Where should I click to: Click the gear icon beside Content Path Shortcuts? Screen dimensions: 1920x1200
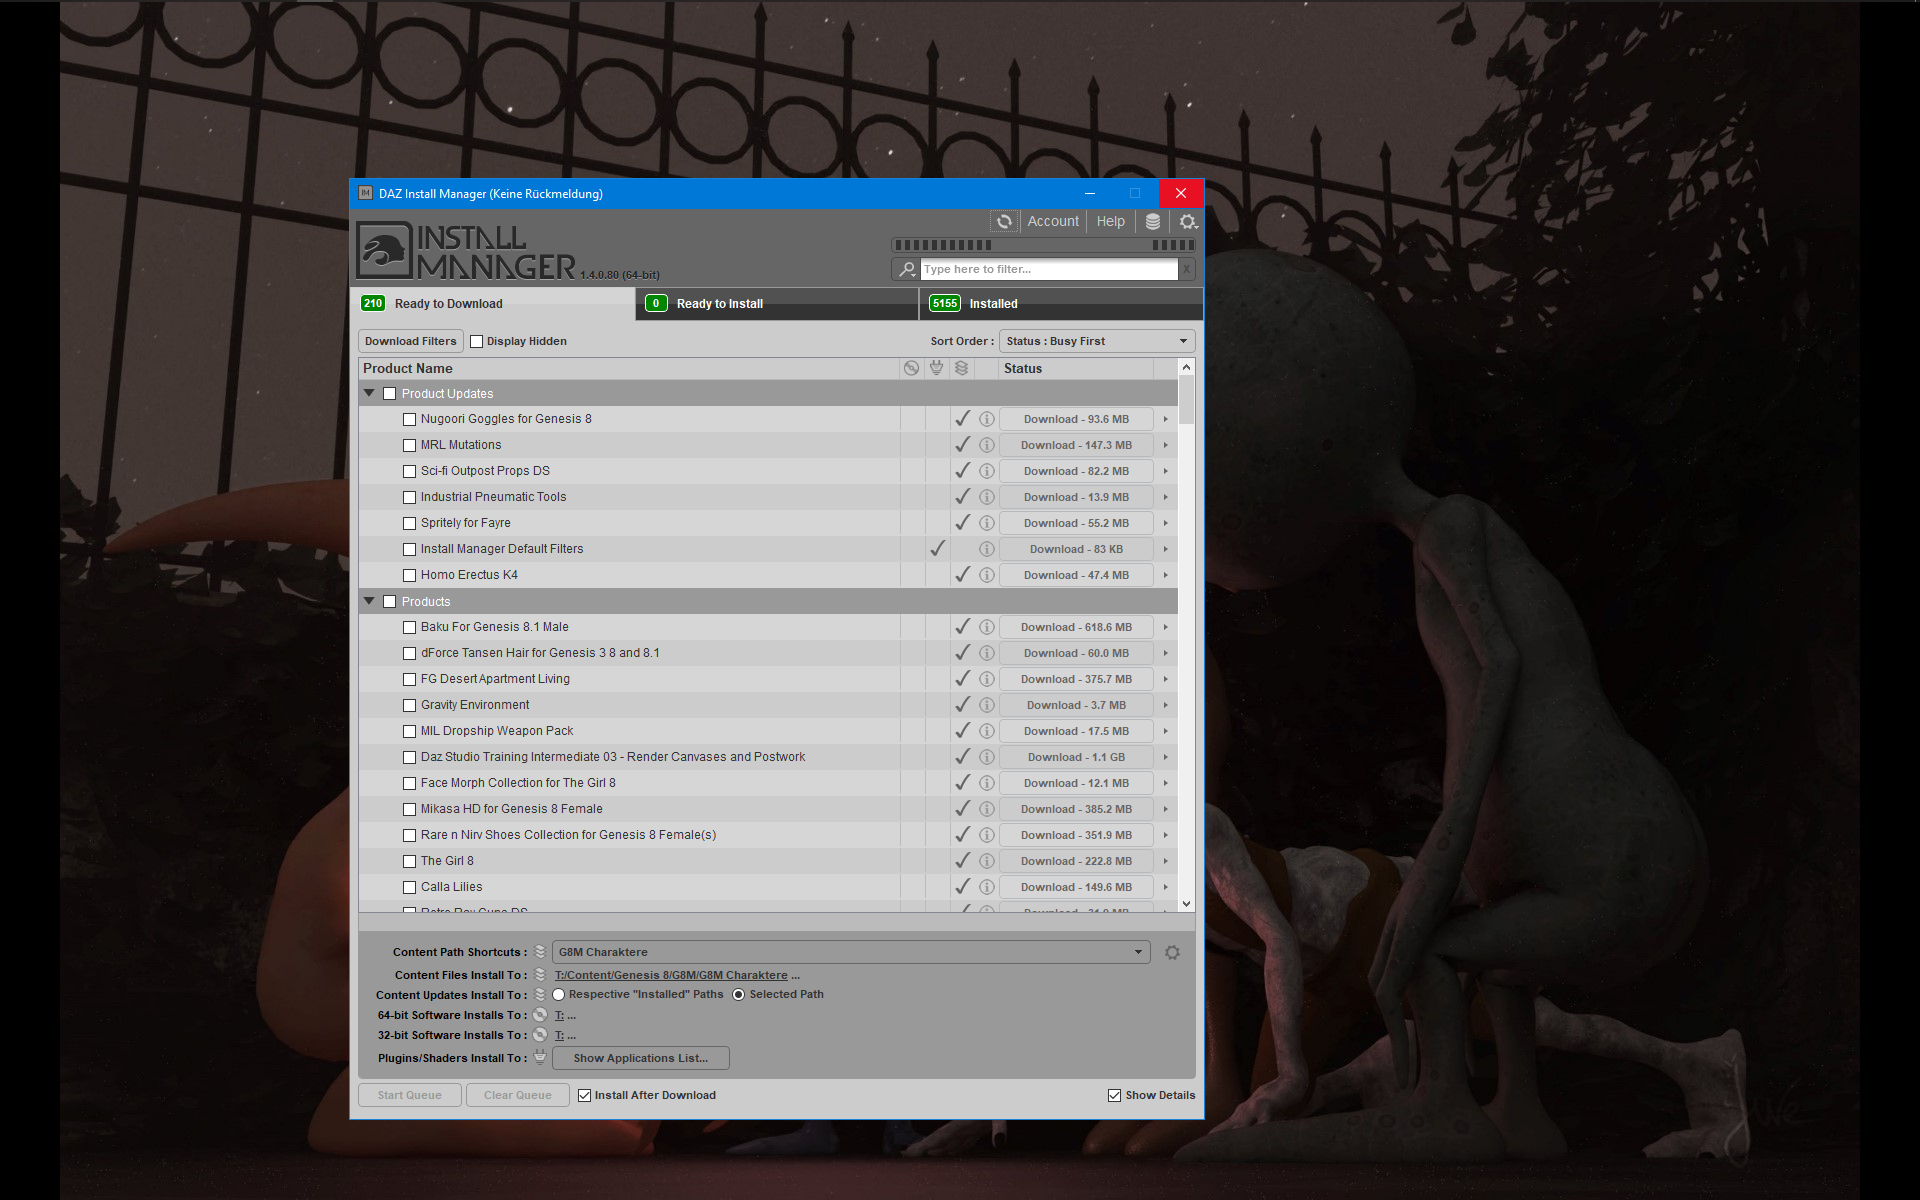click(x=1172, y=953)
